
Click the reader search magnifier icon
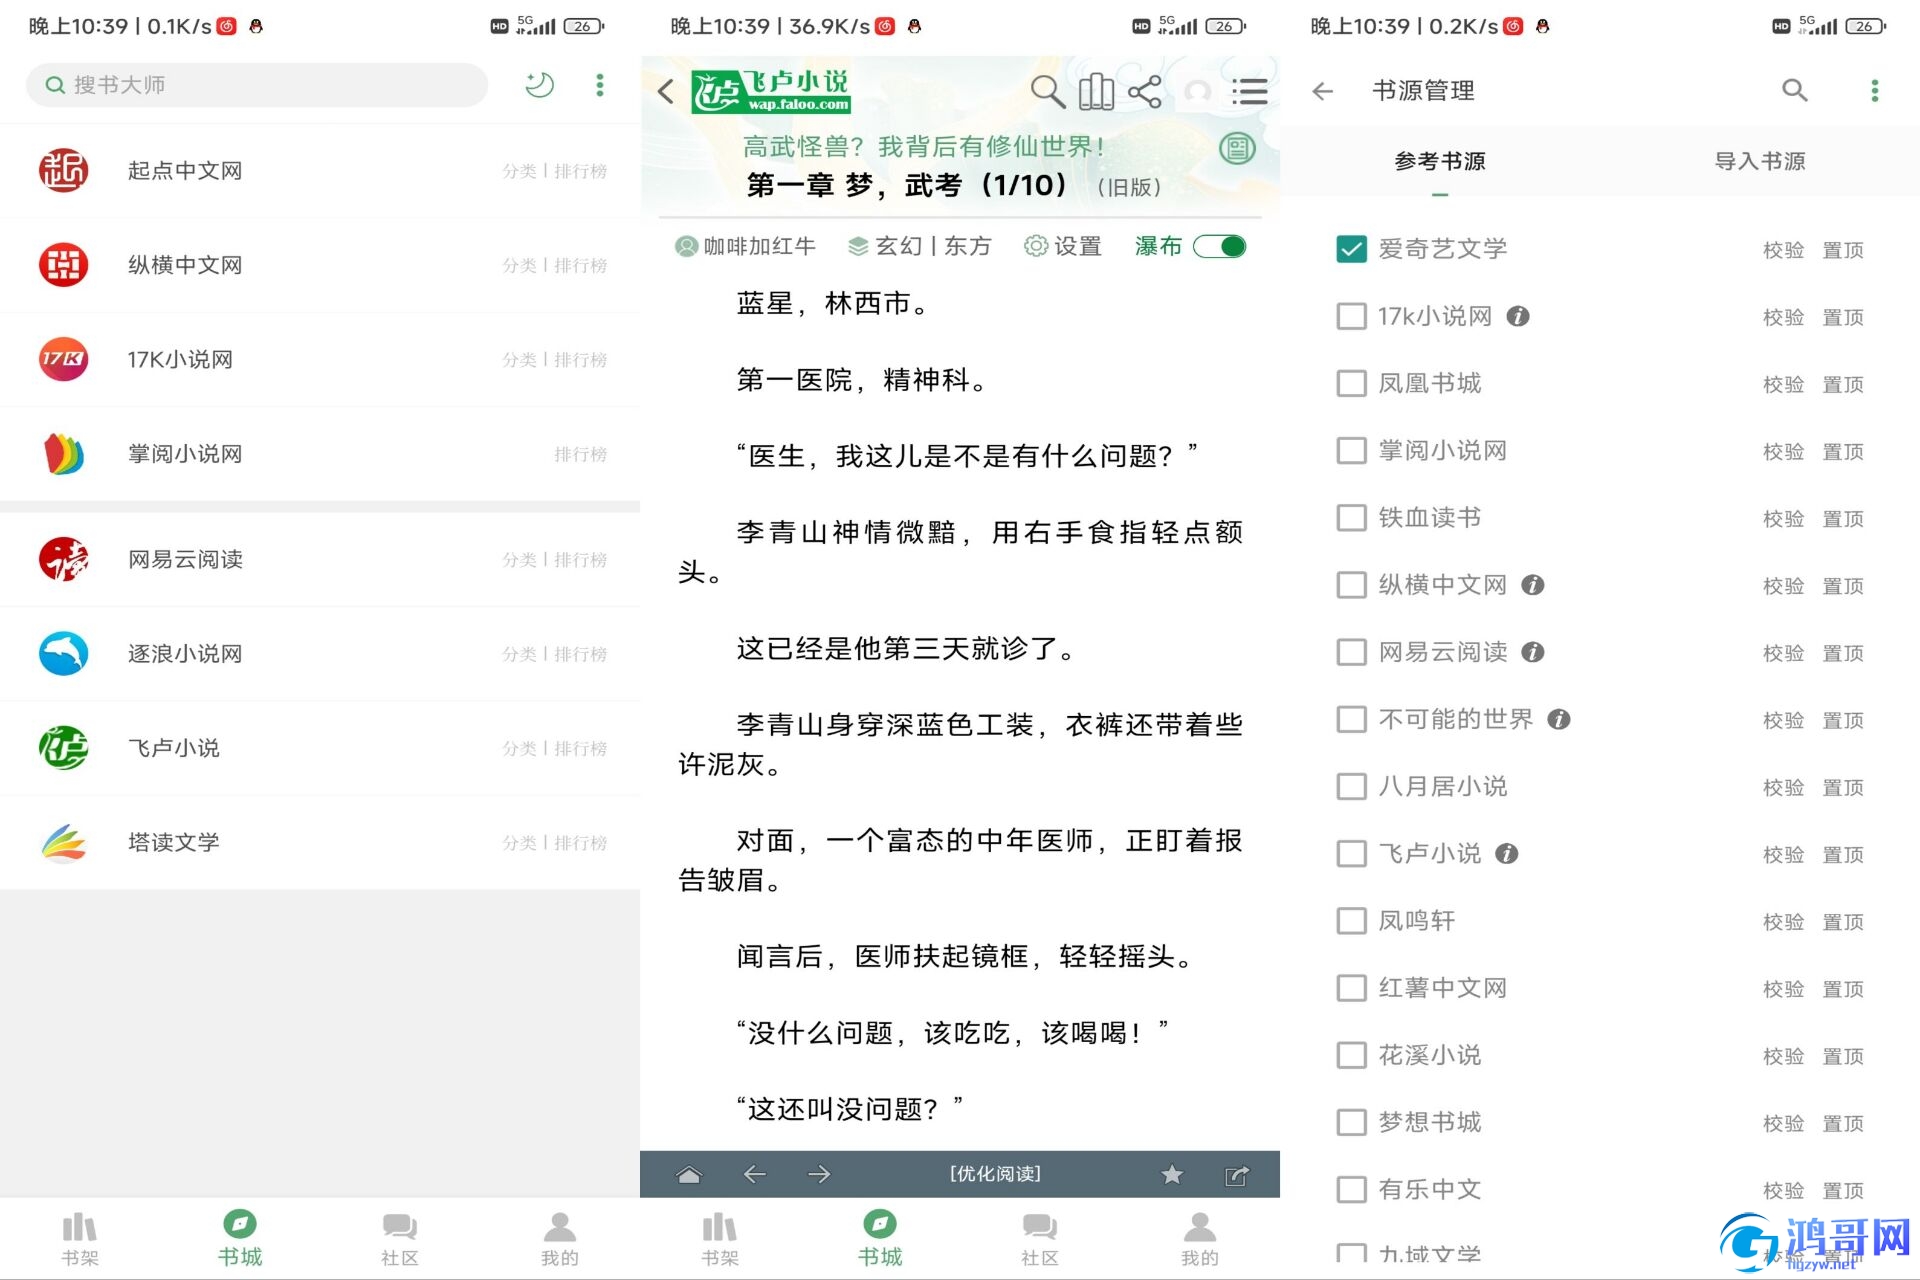[x=1047, y=91]
